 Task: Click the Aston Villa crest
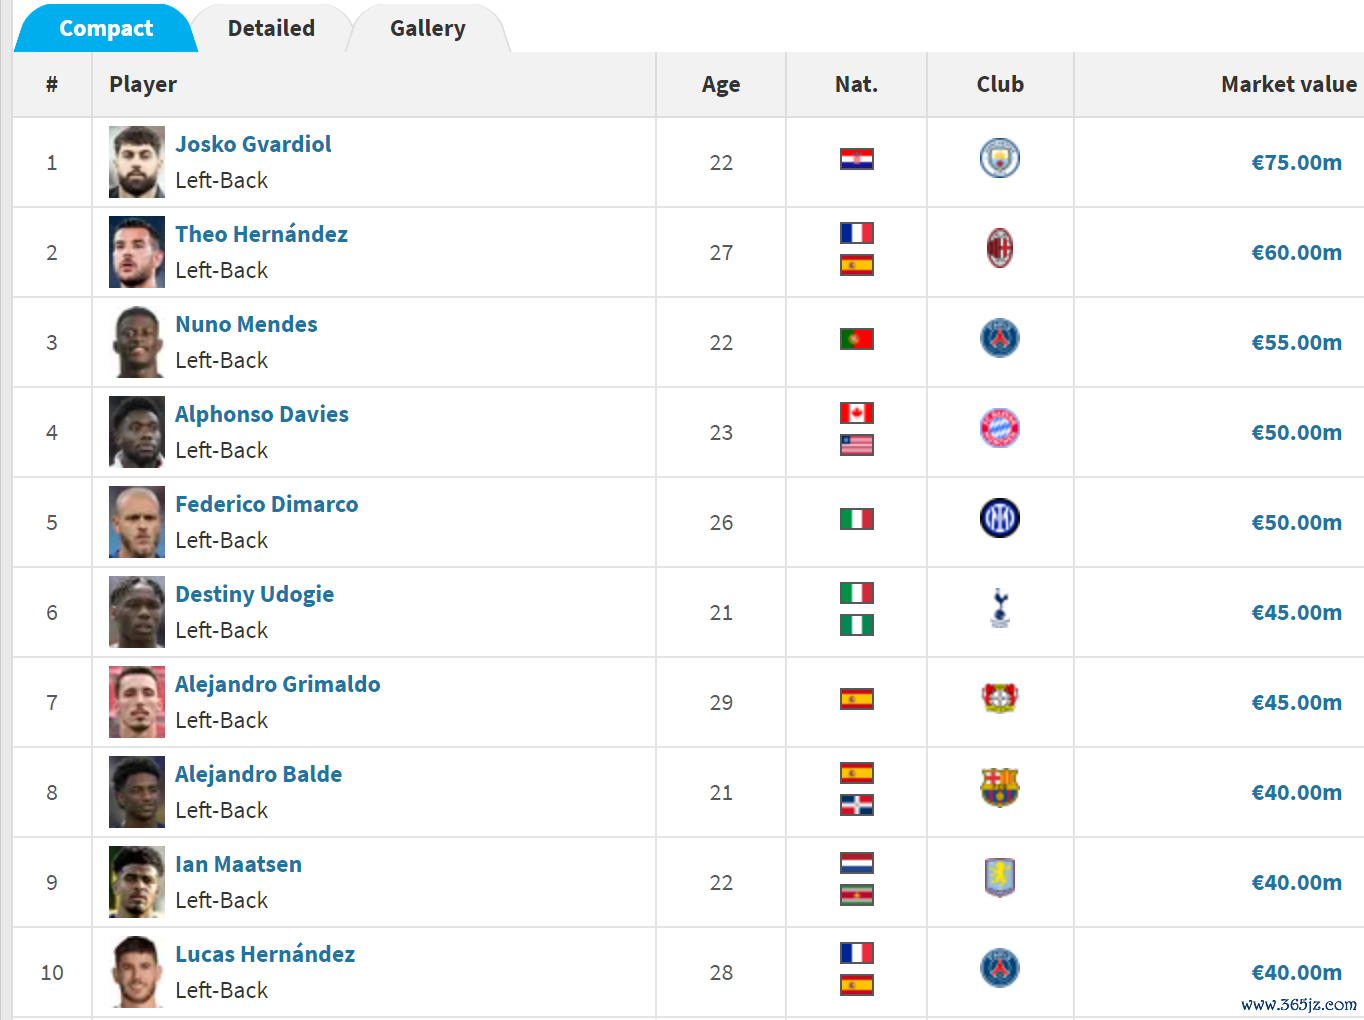1000,878
